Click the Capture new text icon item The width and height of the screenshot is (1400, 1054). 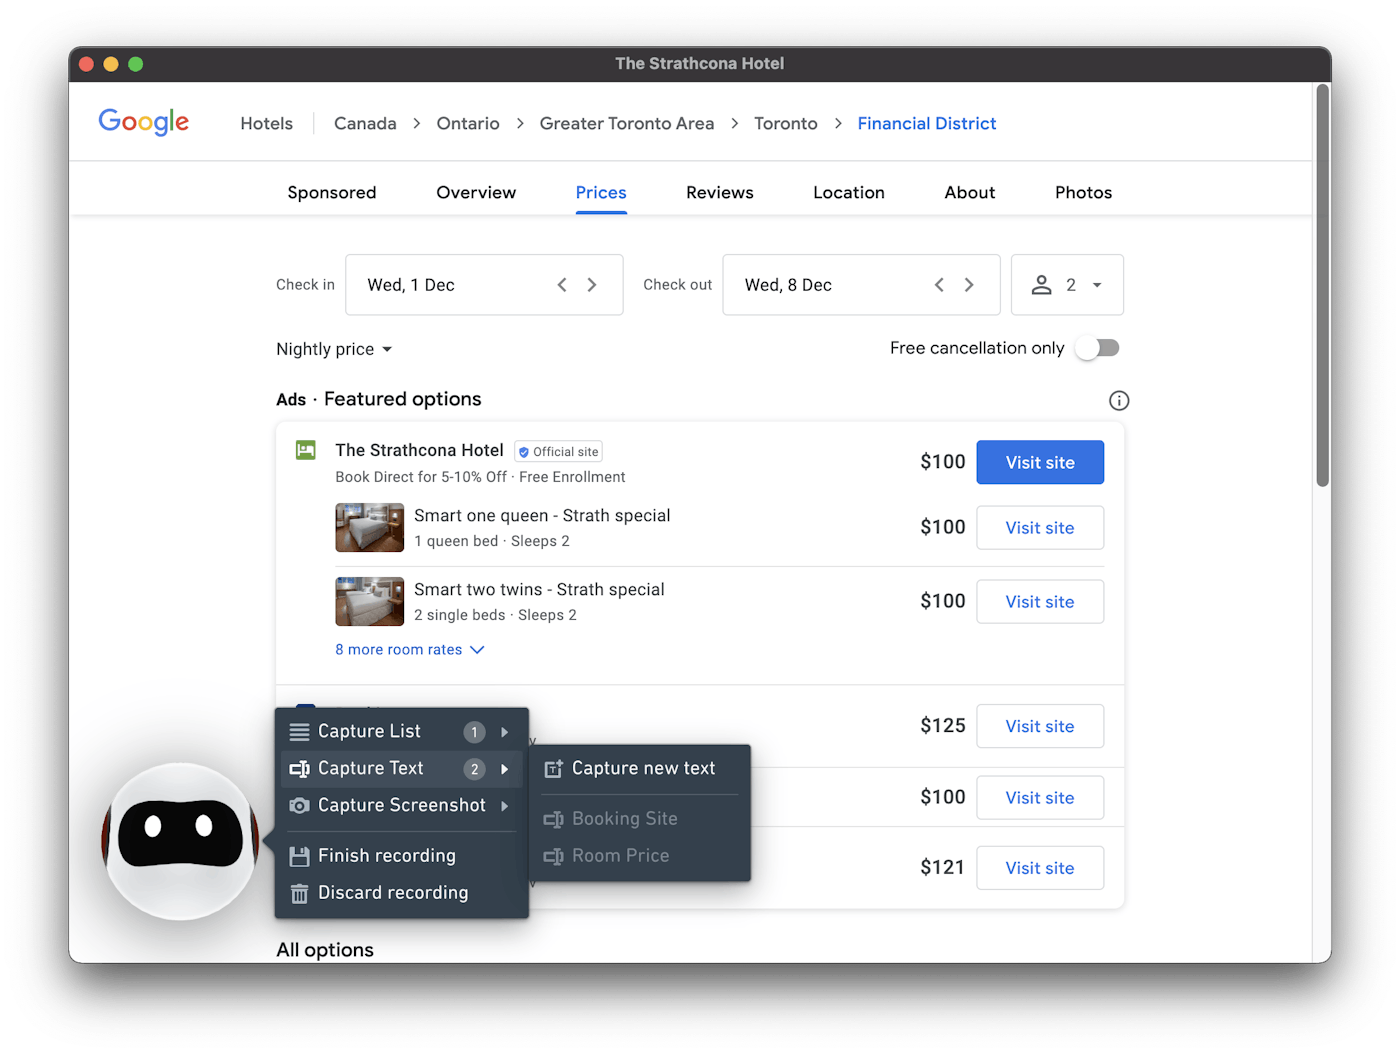[630, 769]
